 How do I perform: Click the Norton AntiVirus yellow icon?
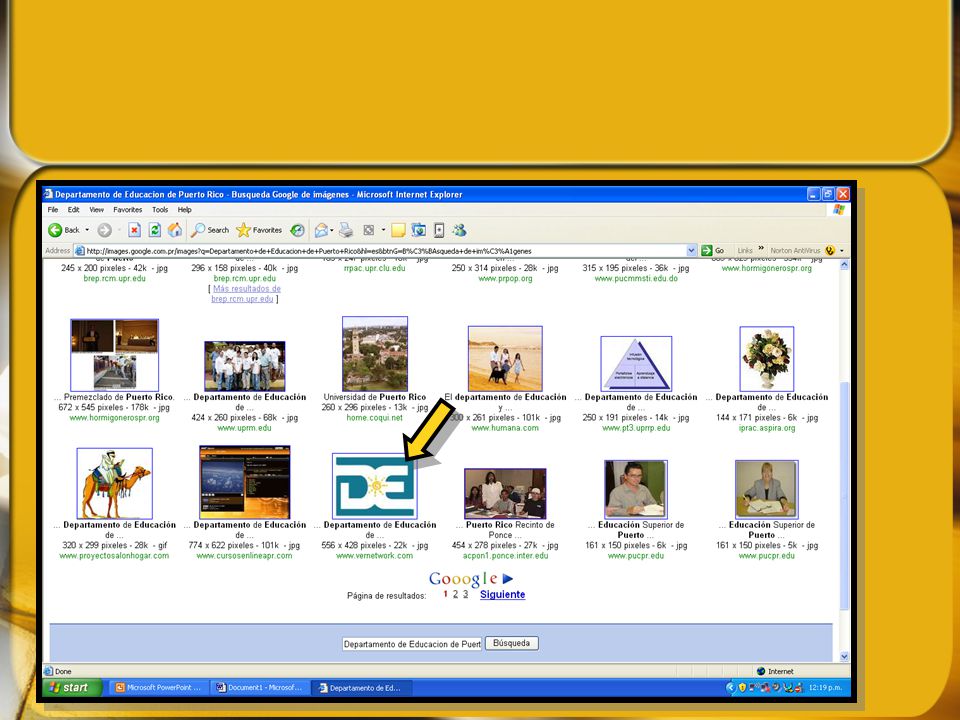point(830,250)
